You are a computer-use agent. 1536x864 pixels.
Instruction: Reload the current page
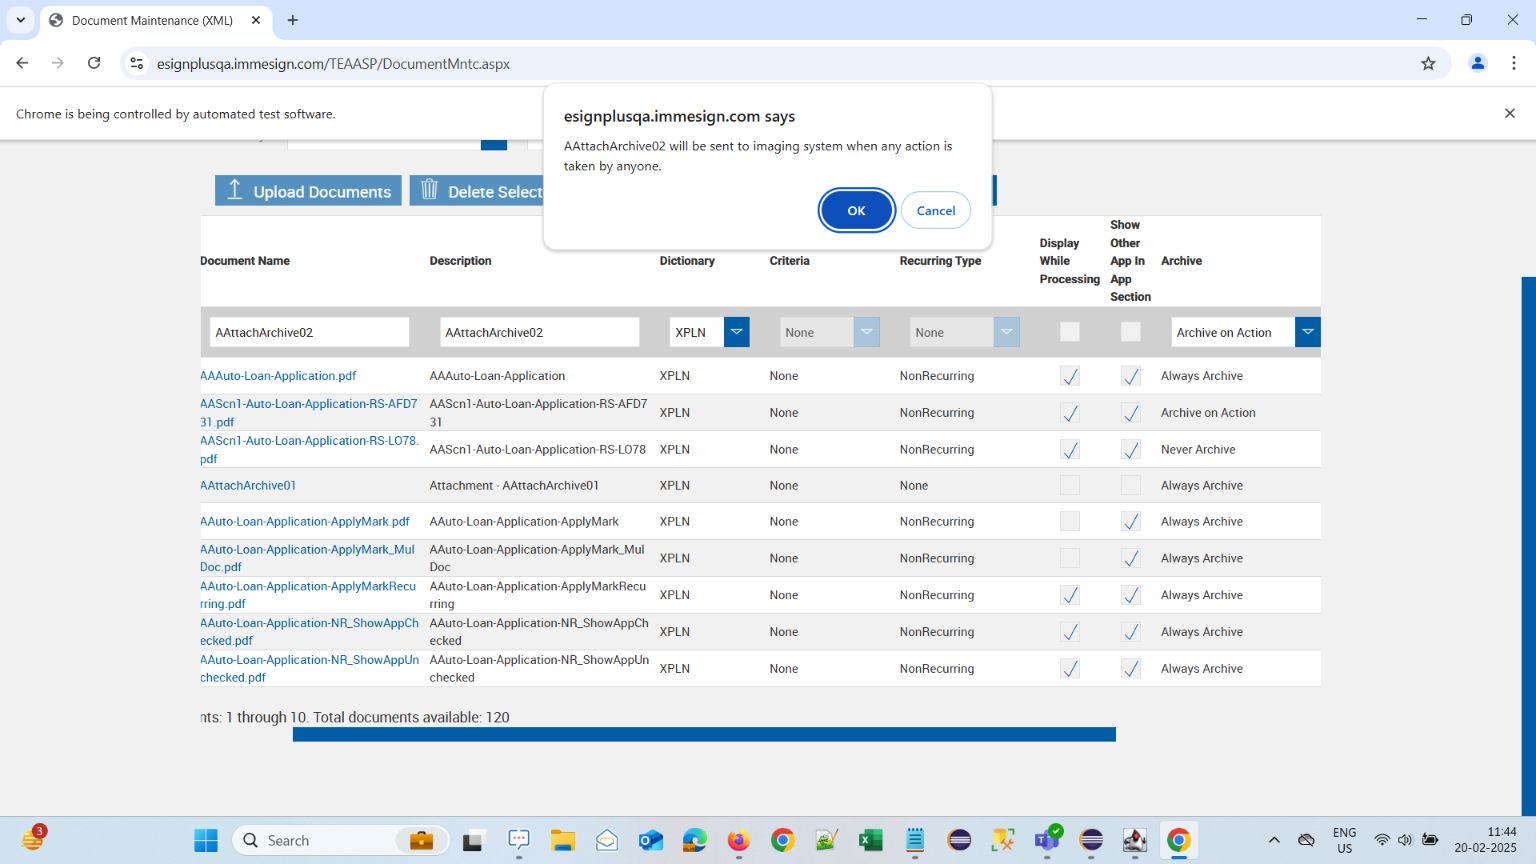click(x=94, y=63)
